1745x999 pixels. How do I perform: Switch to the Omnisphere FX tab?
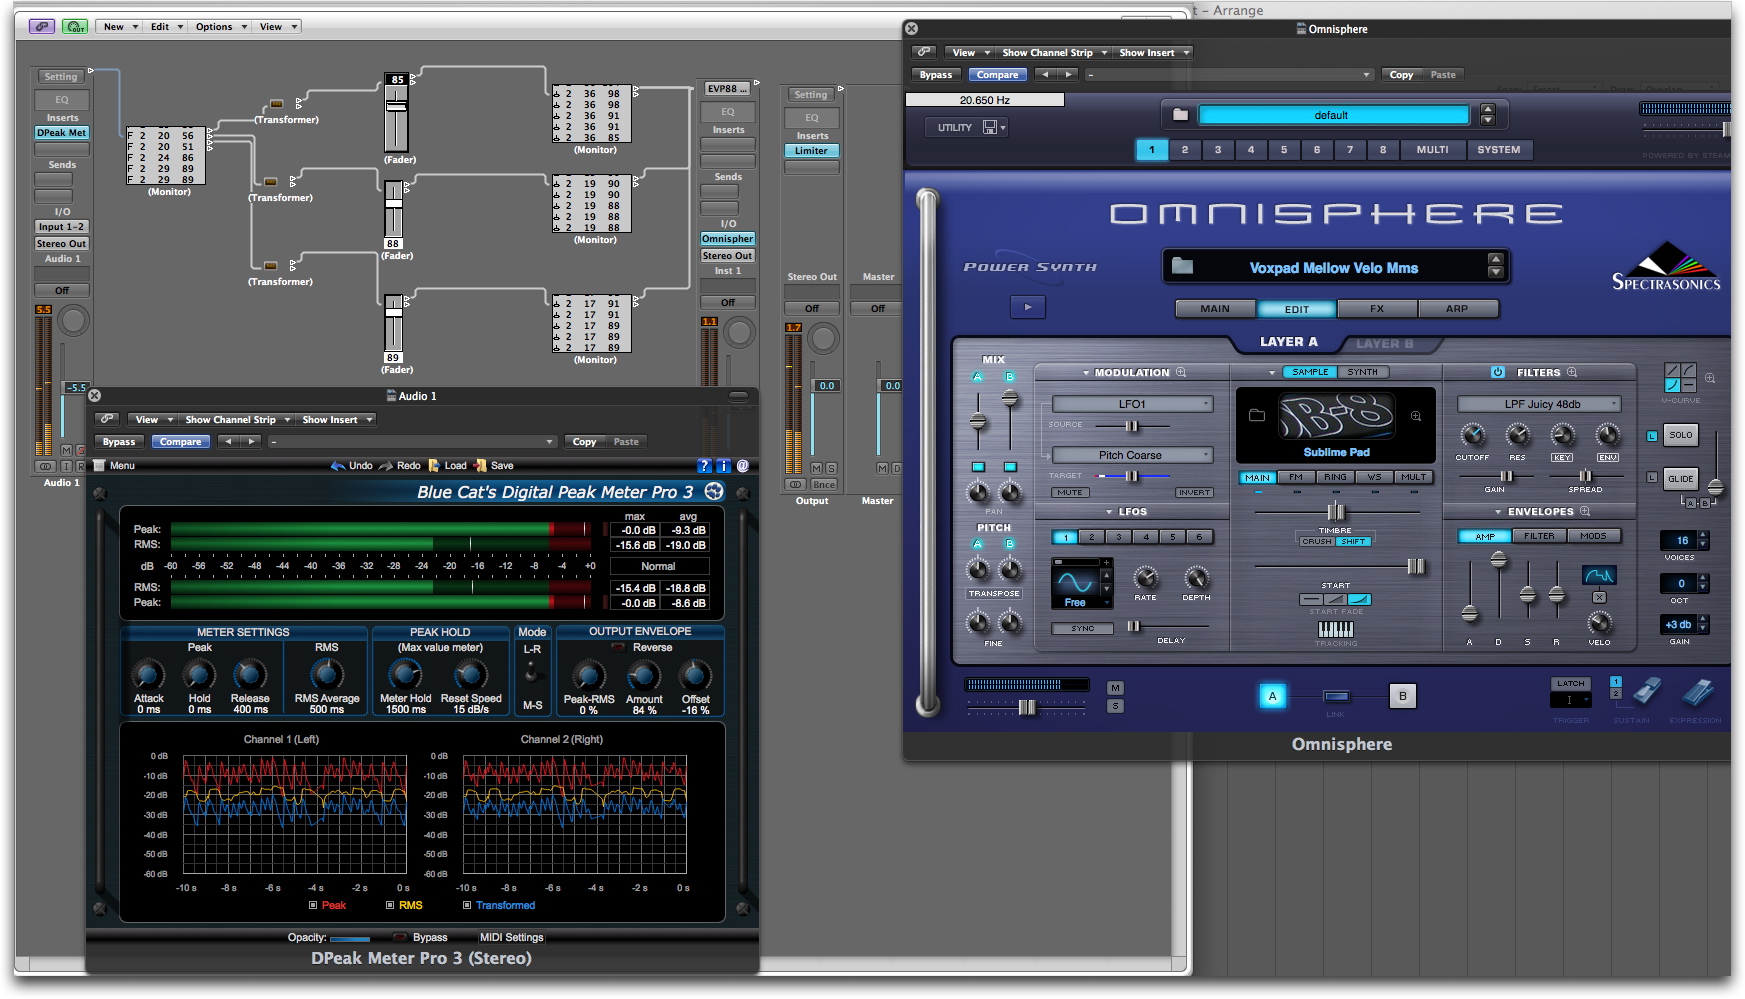(x=1376, y=309)
